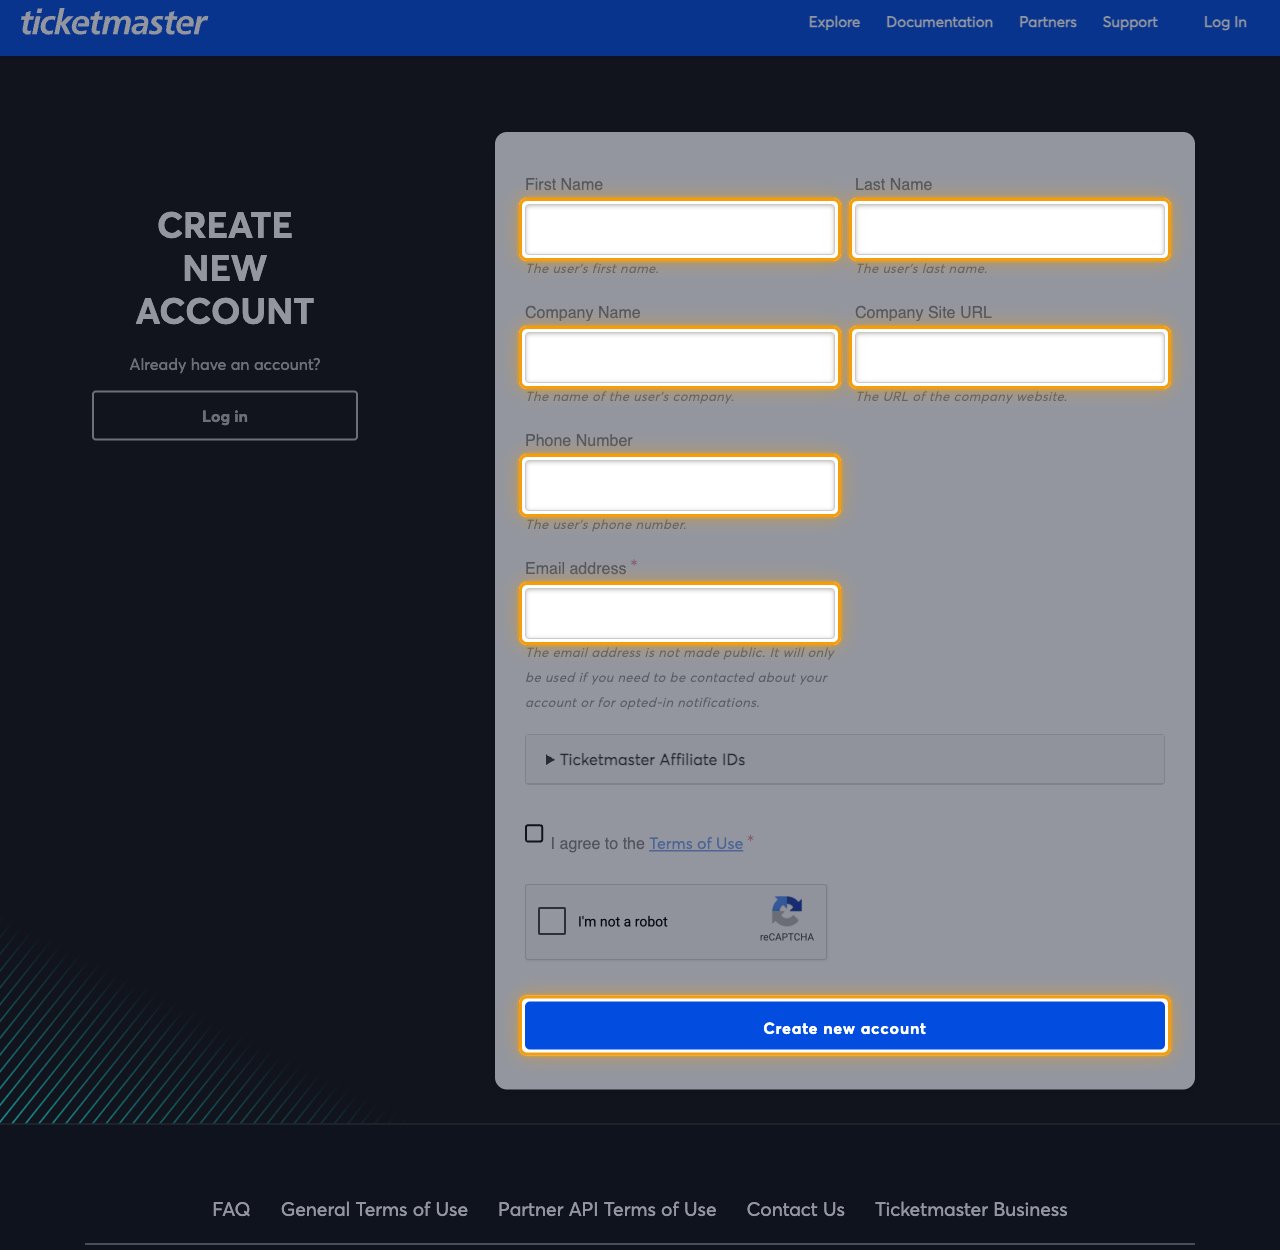Submit with Create new account button
The height and width of the screenshot is (1250, 1280).
(845, 1027)
